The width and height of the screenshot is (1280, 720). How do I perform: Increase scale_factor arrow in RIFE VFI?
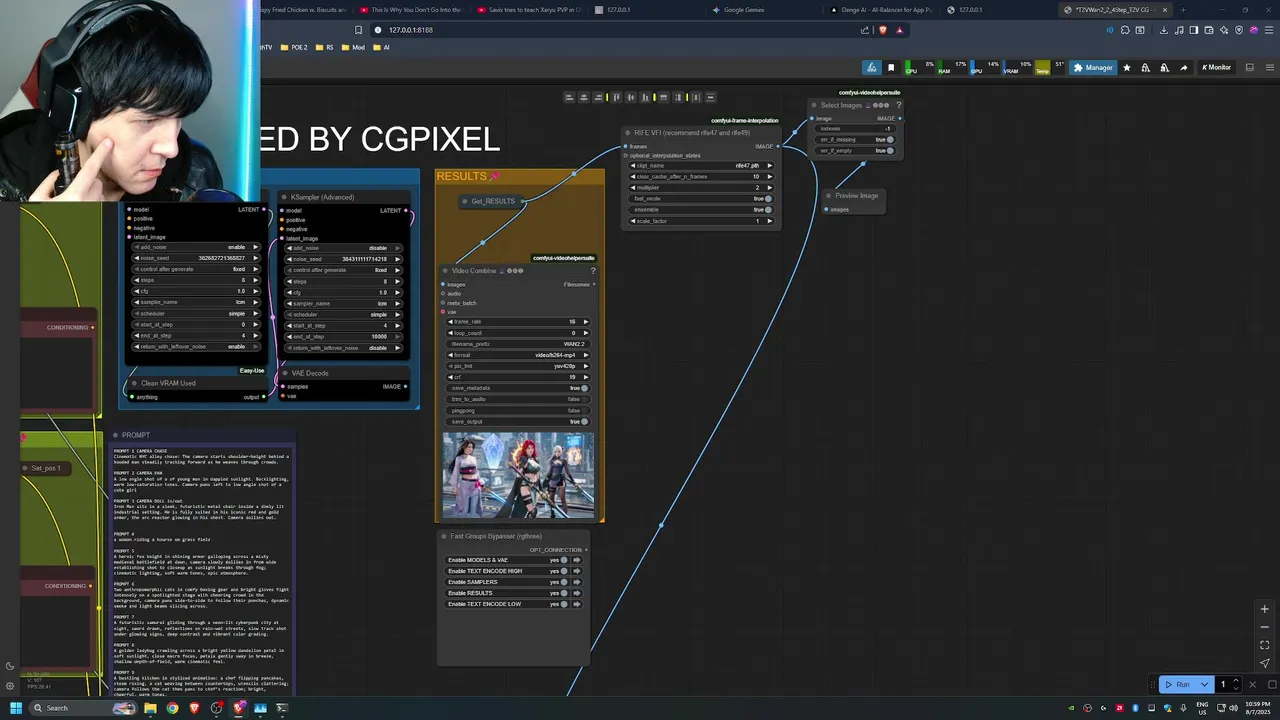[x=770, y=220]
